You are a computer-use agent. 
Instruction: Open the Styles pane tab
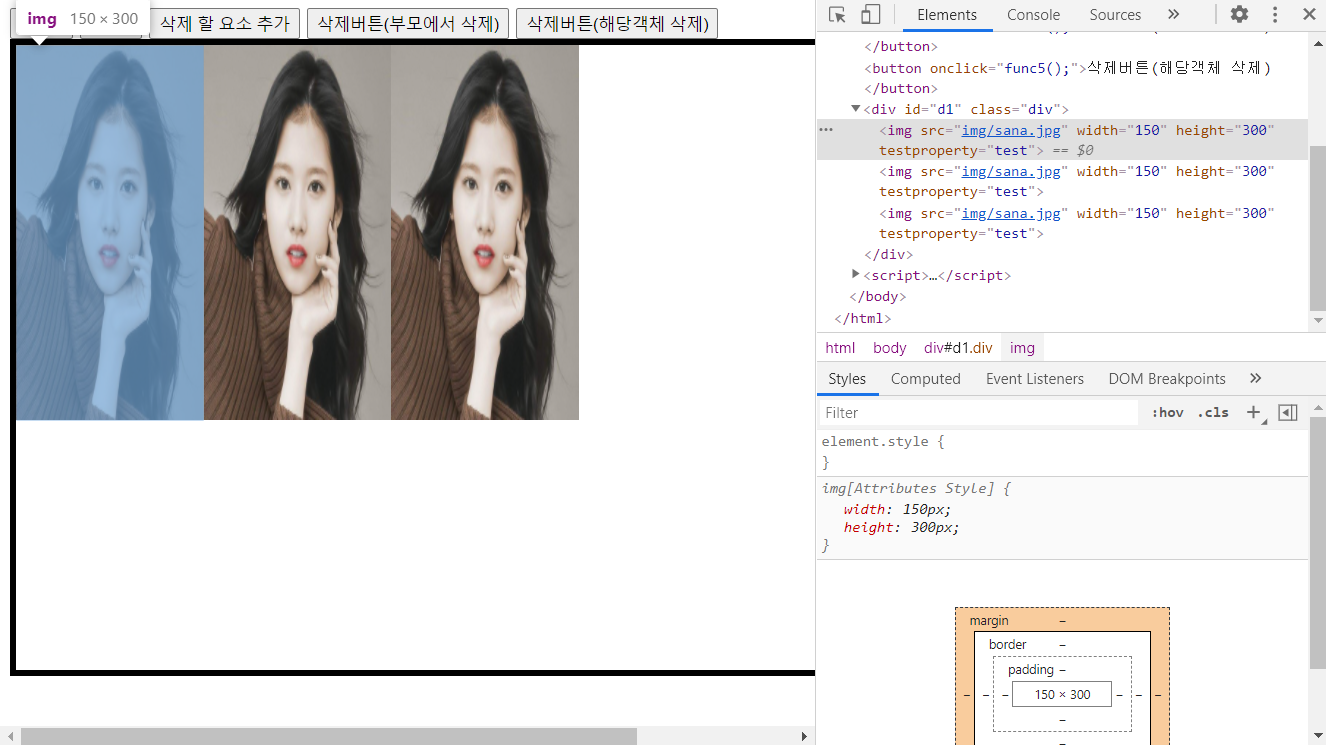tap(847, 379)
